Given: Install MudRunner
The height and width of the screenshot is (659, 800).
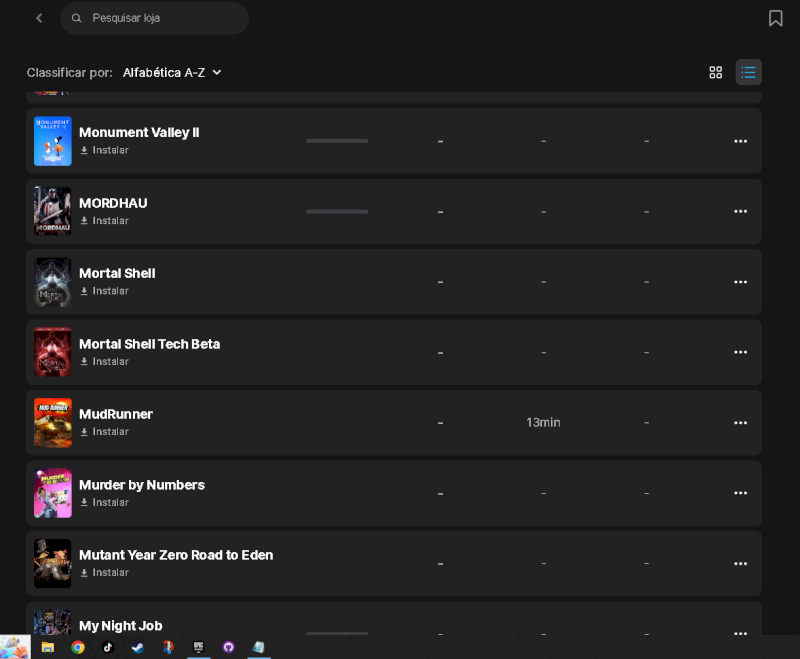Looking at the screenshot, I should click(x=105, y=432).
